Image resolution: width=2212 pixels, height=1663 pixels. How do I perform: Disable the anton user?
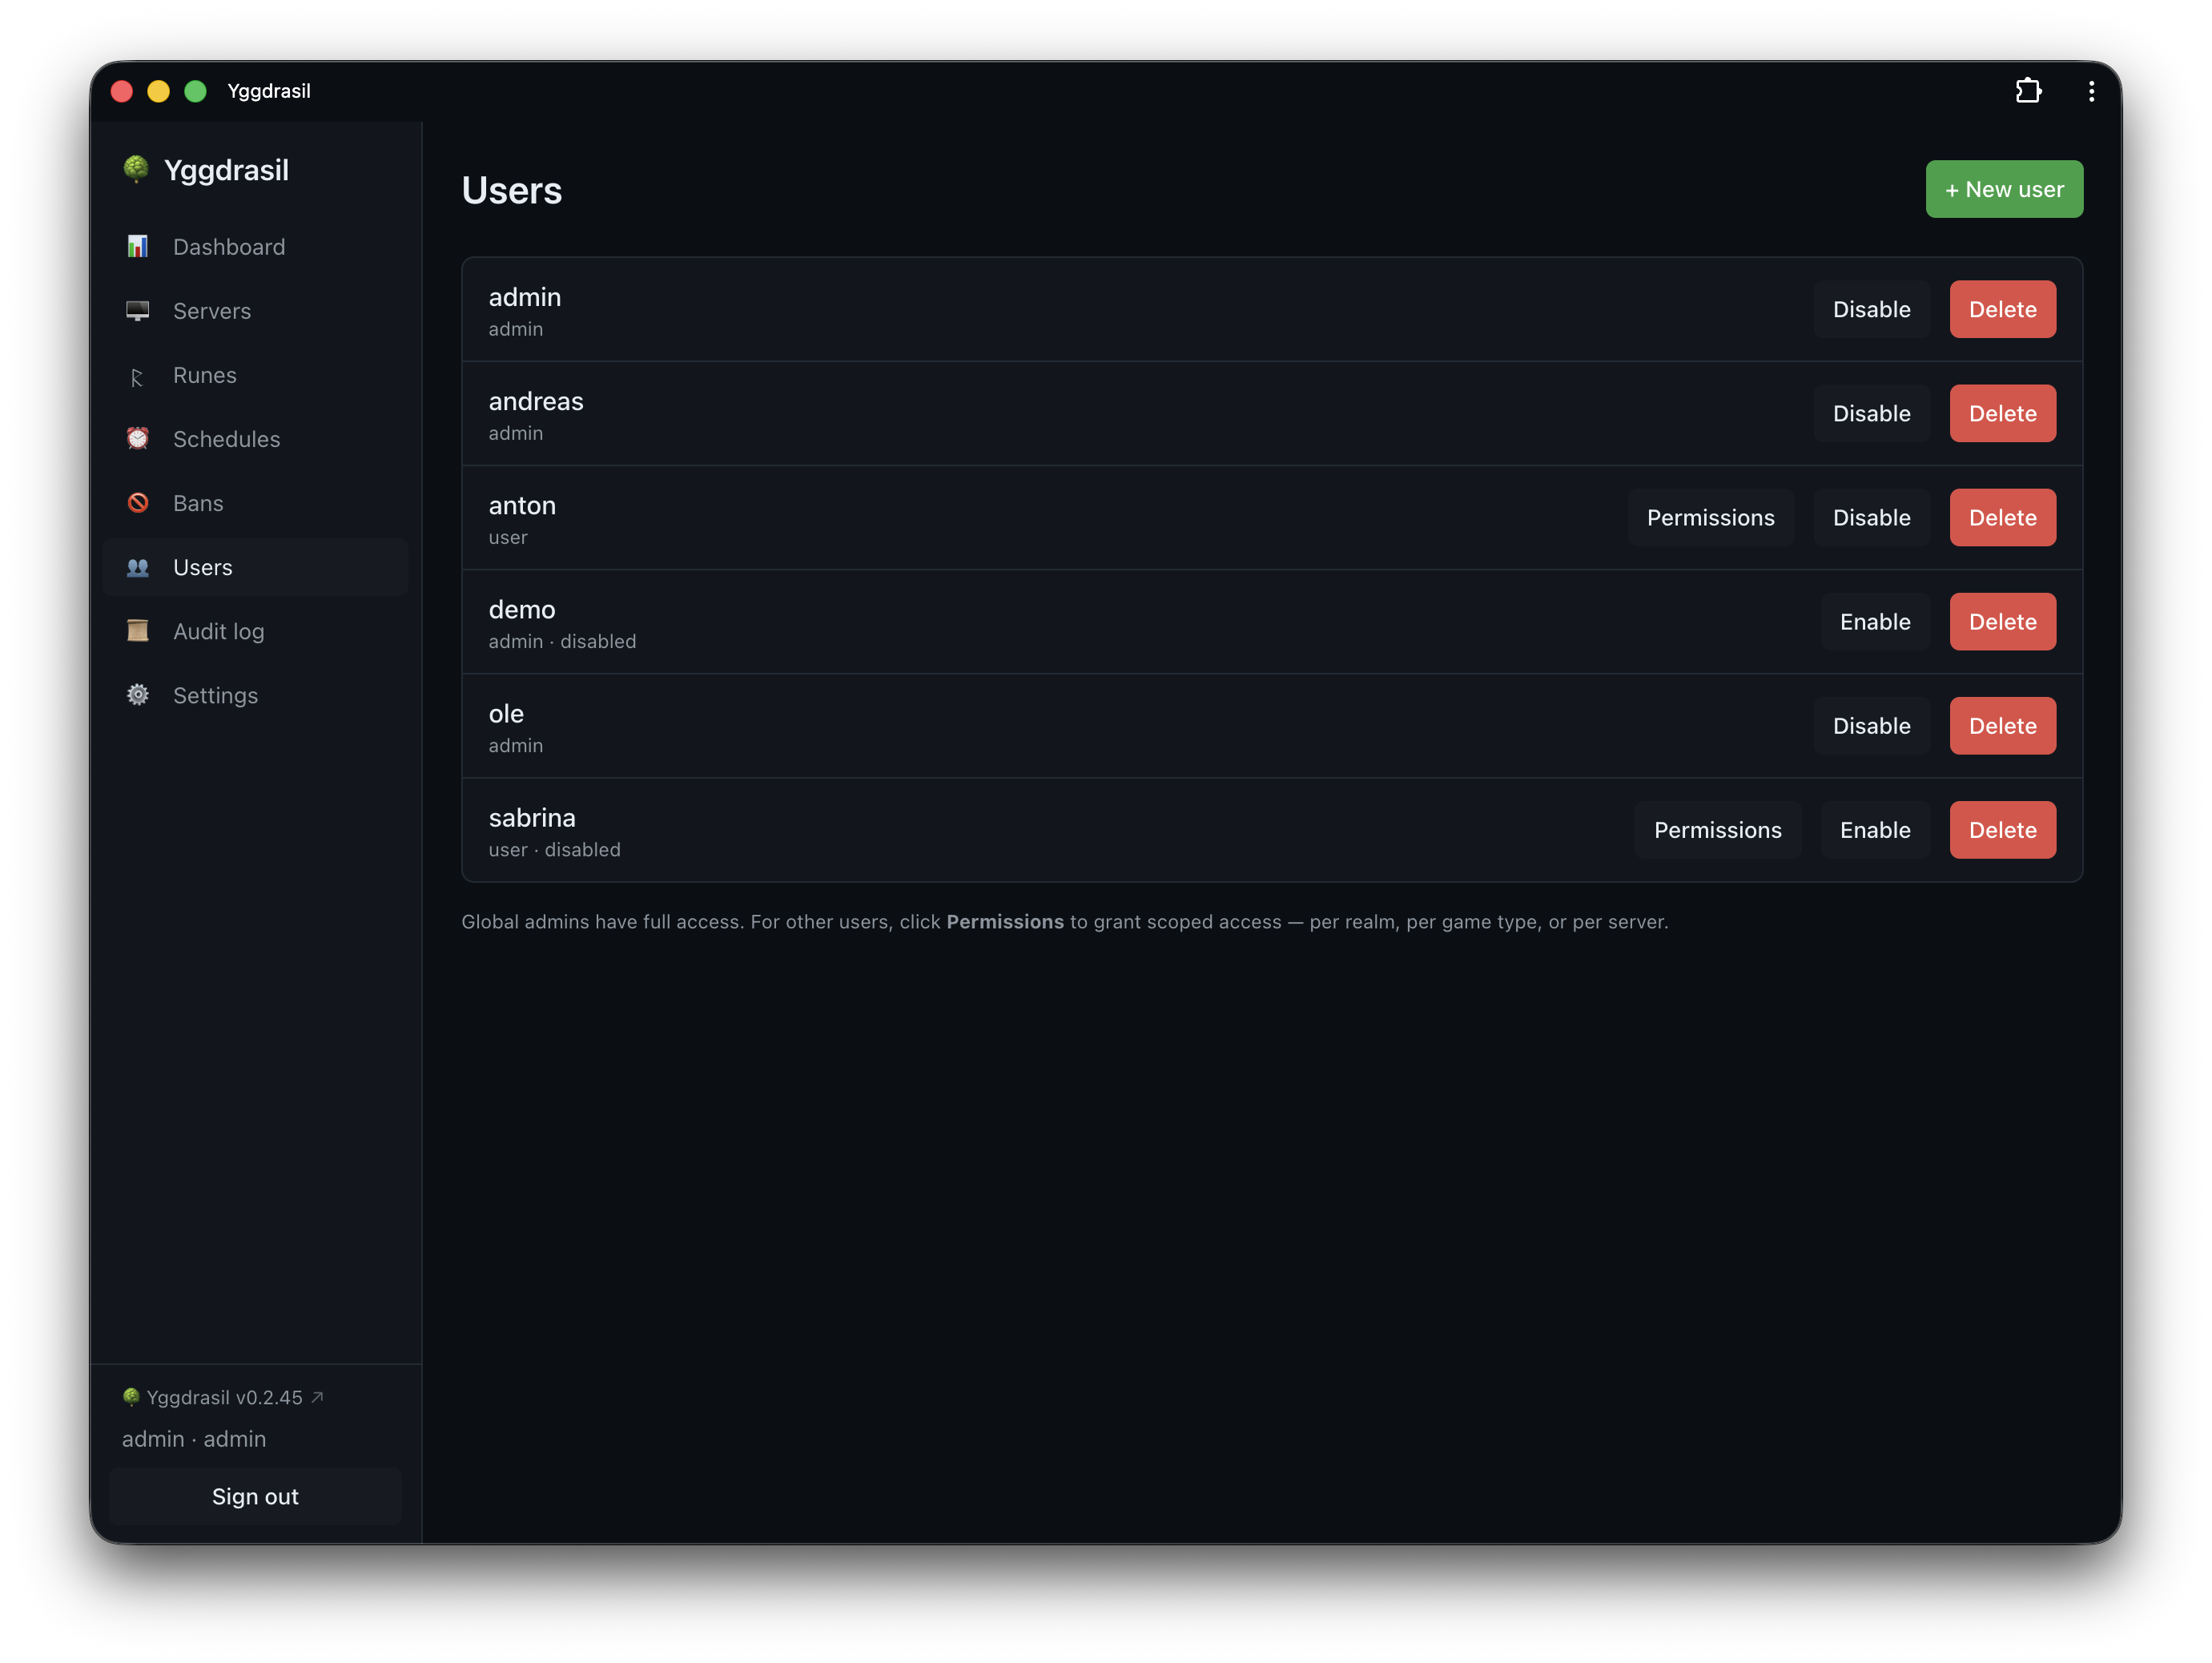tap(1871, 517)
